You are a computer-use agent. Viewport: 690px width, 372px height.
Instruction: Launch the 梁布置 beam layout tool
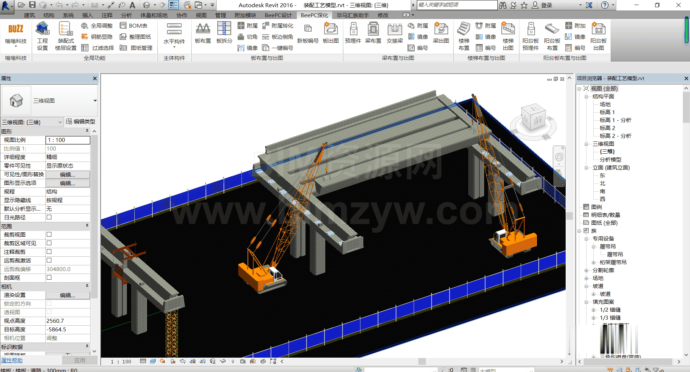[x=373, y=33]
